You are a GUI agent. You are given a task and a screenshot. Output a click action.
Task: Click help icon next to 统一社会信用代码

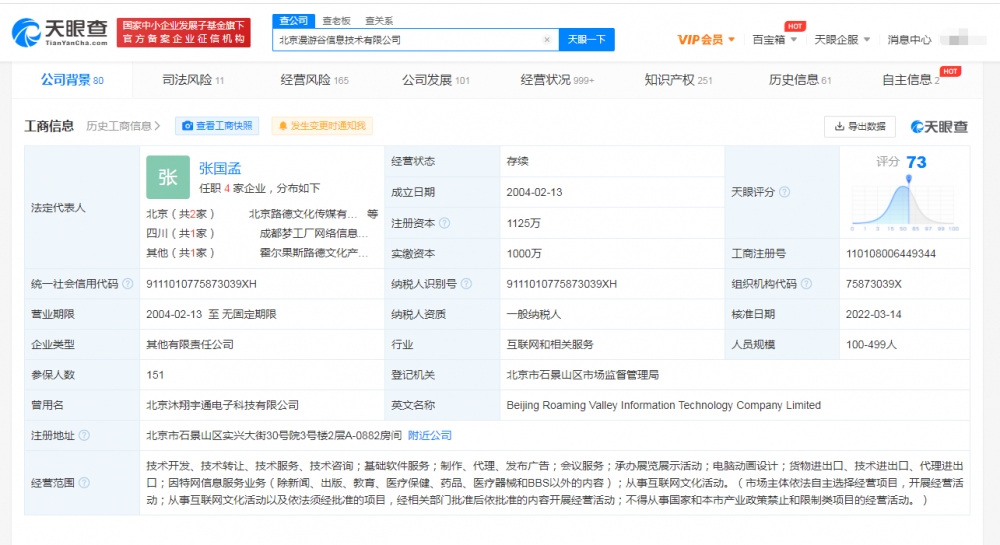(128, 284)
